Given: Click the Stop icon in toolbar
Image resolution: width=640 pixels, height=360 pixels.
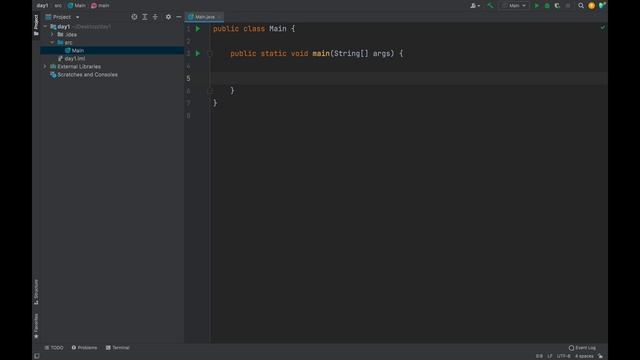Looking at the screenshot, I should point(568,6).
